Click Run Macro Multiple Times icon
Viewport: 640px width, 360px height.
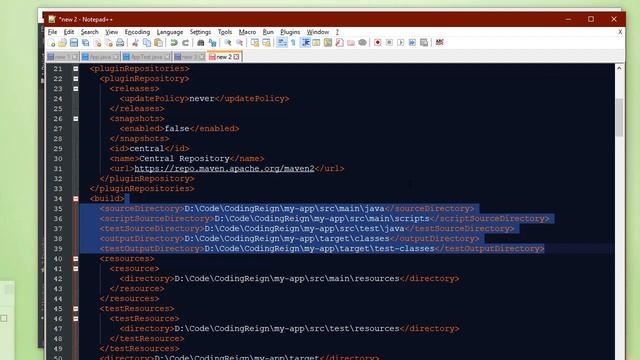412,43
